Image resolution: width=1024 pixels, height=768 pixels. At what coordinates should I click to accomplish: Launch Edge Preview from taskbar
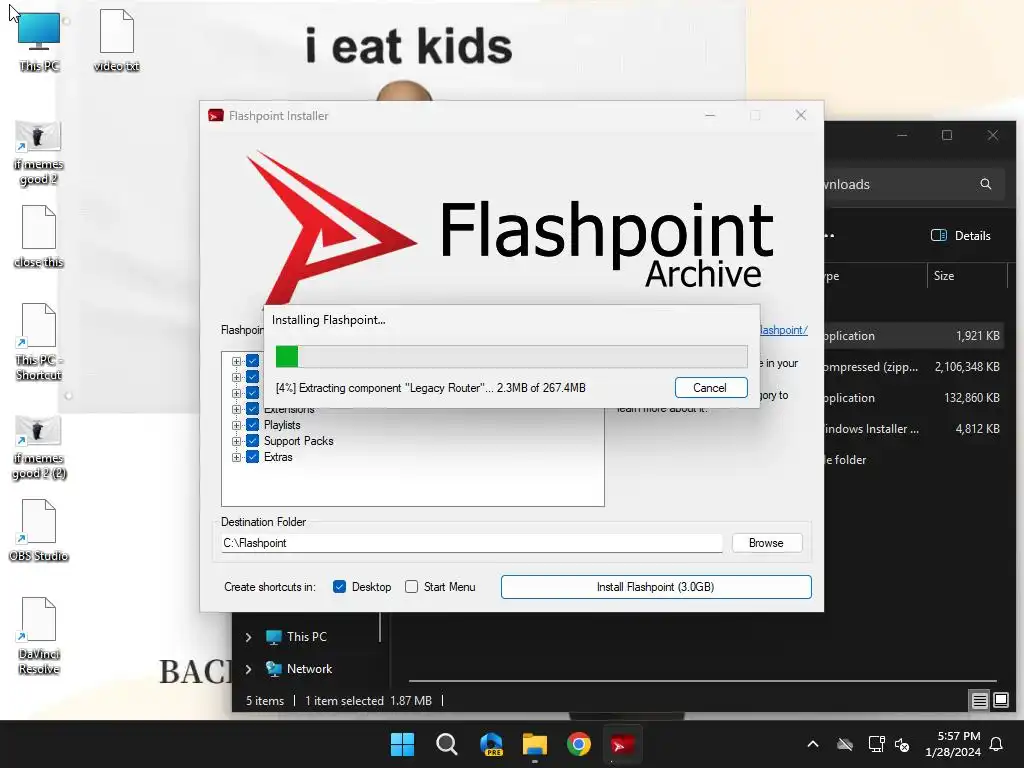(491, 744)
